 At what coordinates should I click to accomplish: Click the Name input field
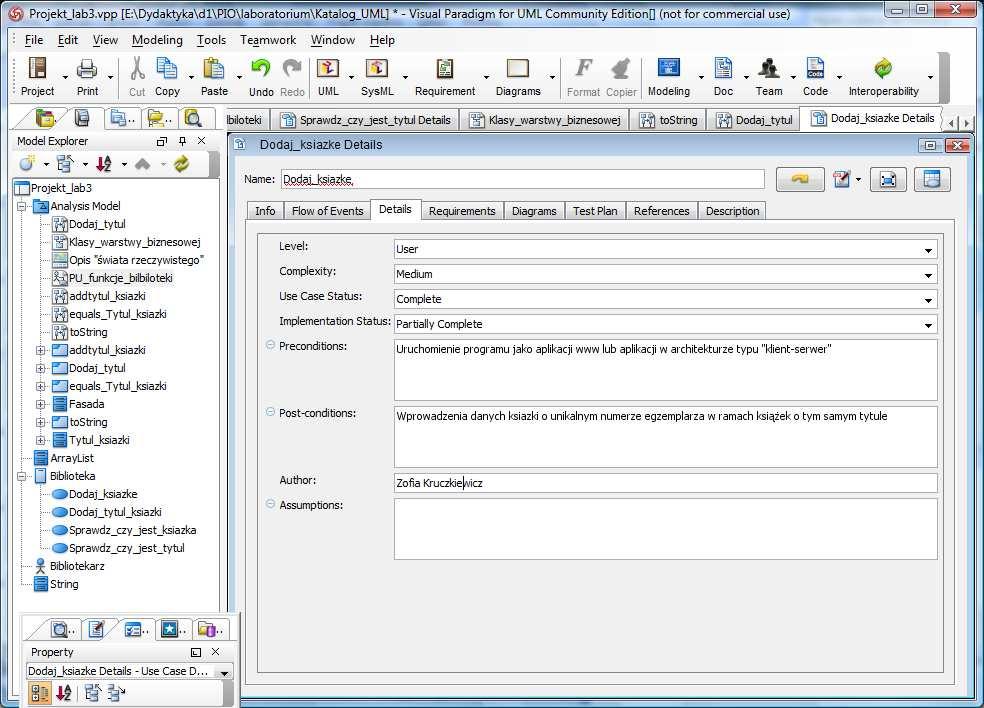coord(523,179)
